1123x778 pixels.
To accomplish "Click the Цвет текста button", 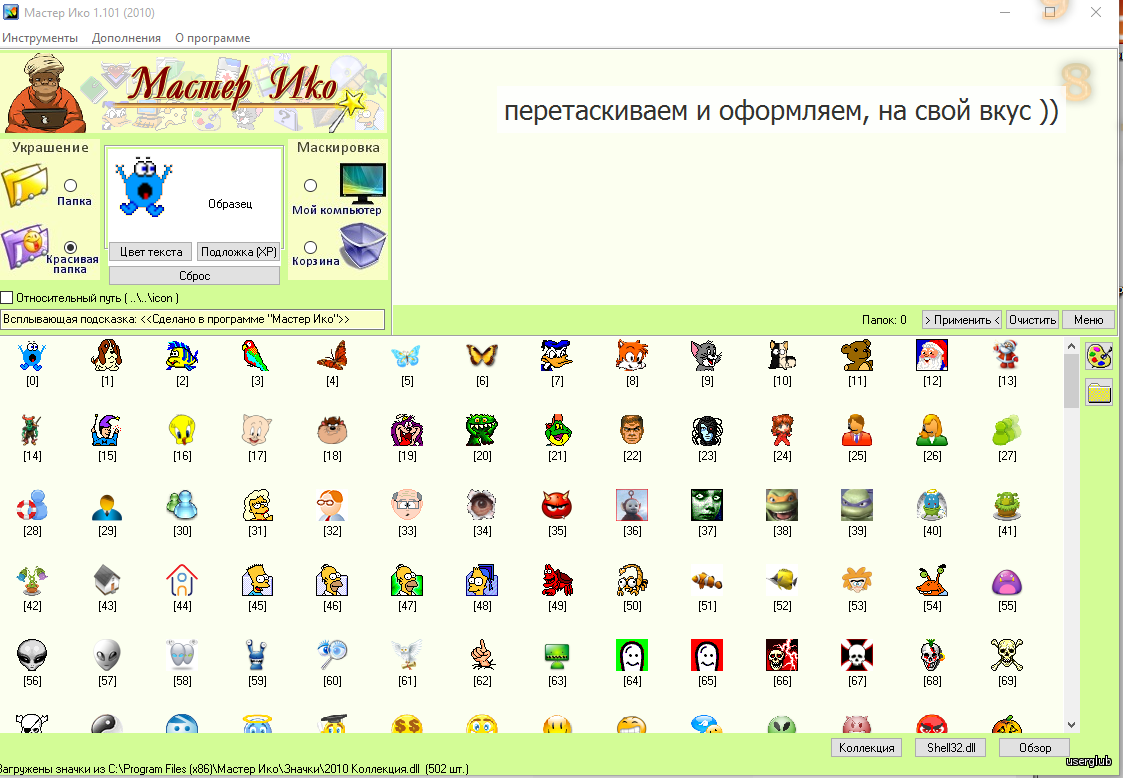I will tap(151, 251).
